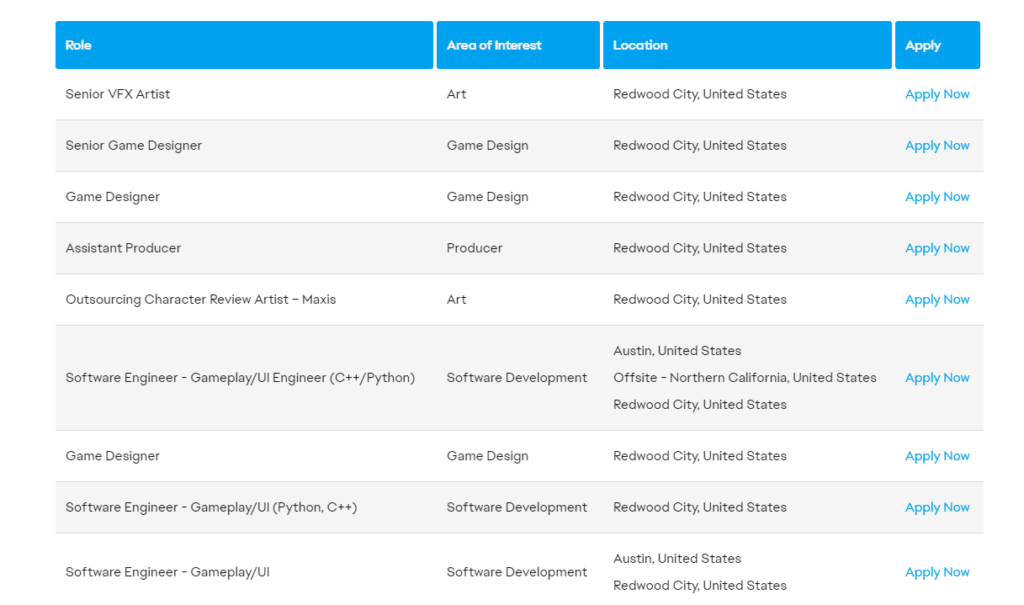Screen dimensions: 1024x605
Task: Select the Producer area of interest cell
Action: (x=474, y=248)
